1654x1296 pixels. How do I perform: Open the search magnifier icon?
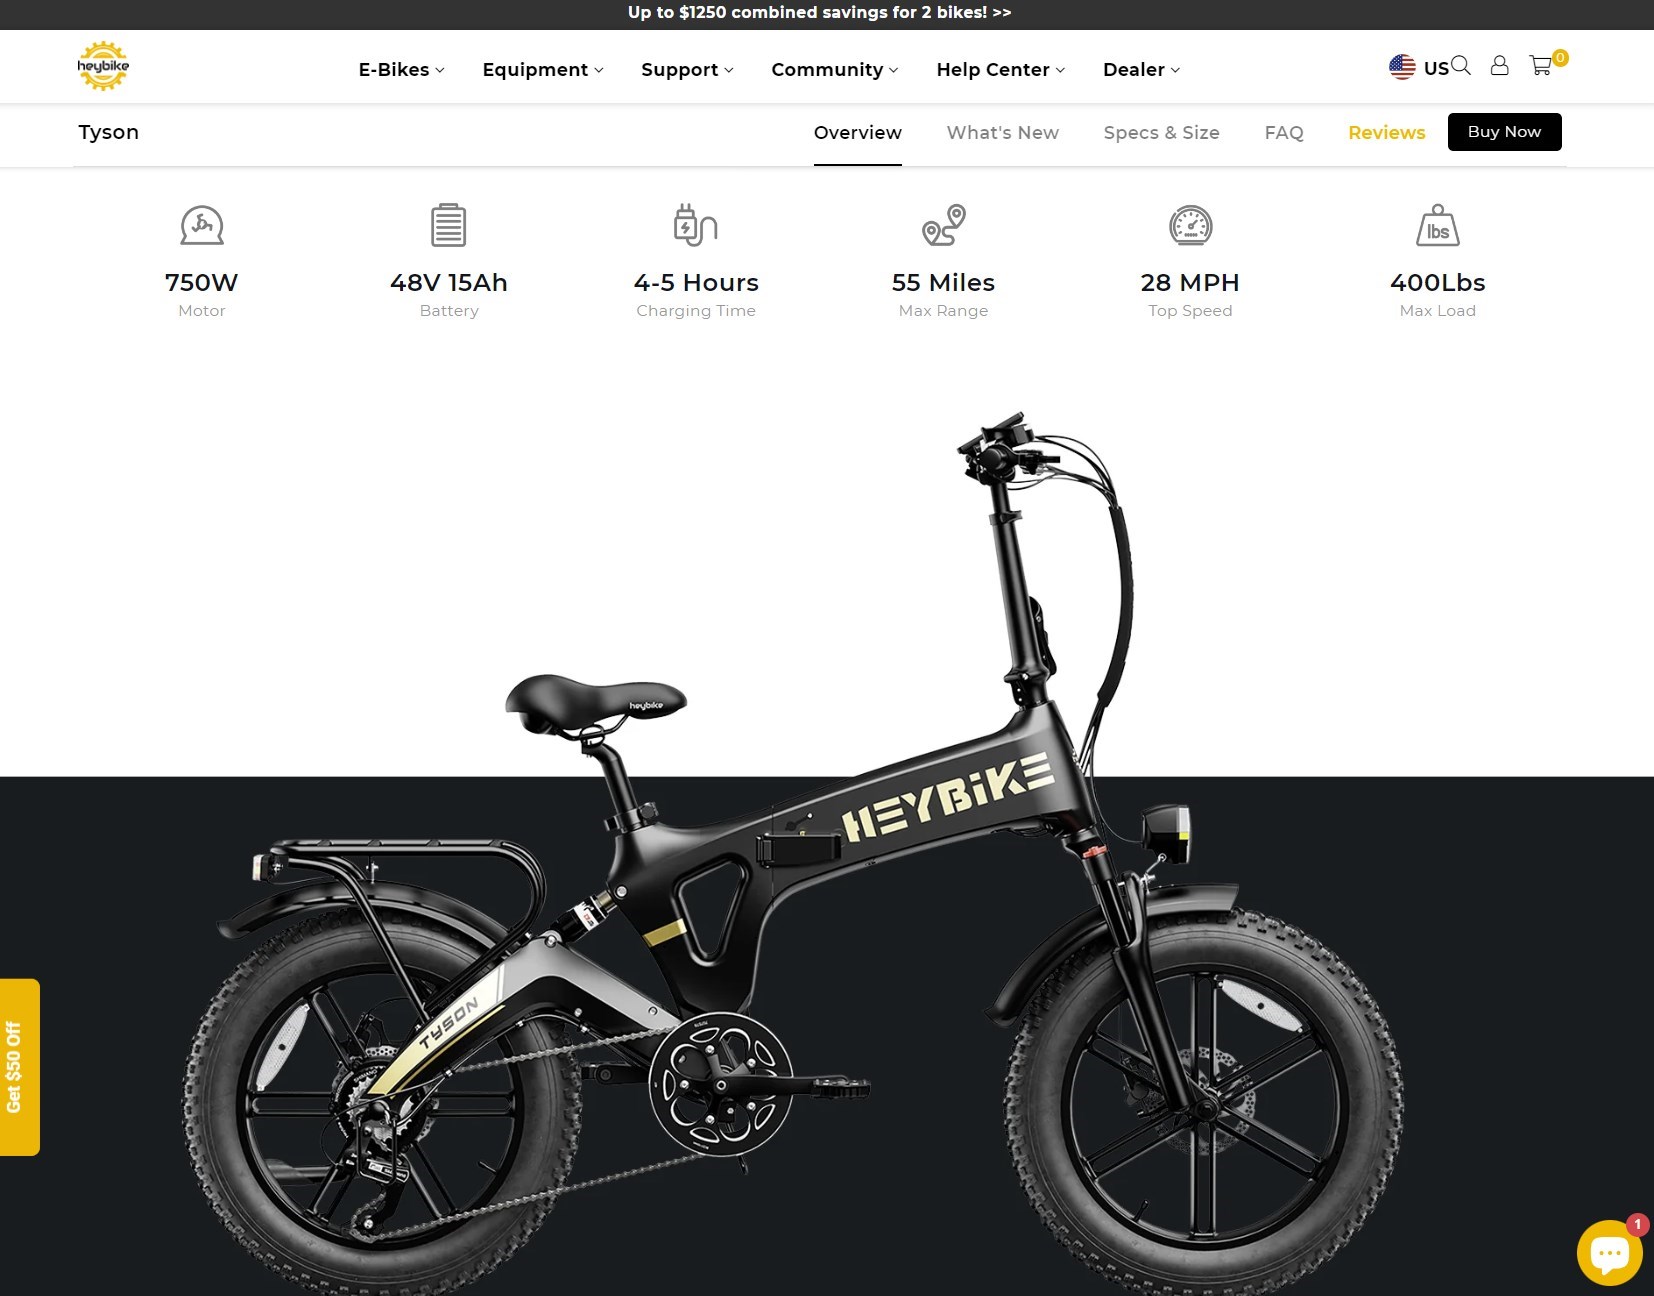tap(1461, 66)
